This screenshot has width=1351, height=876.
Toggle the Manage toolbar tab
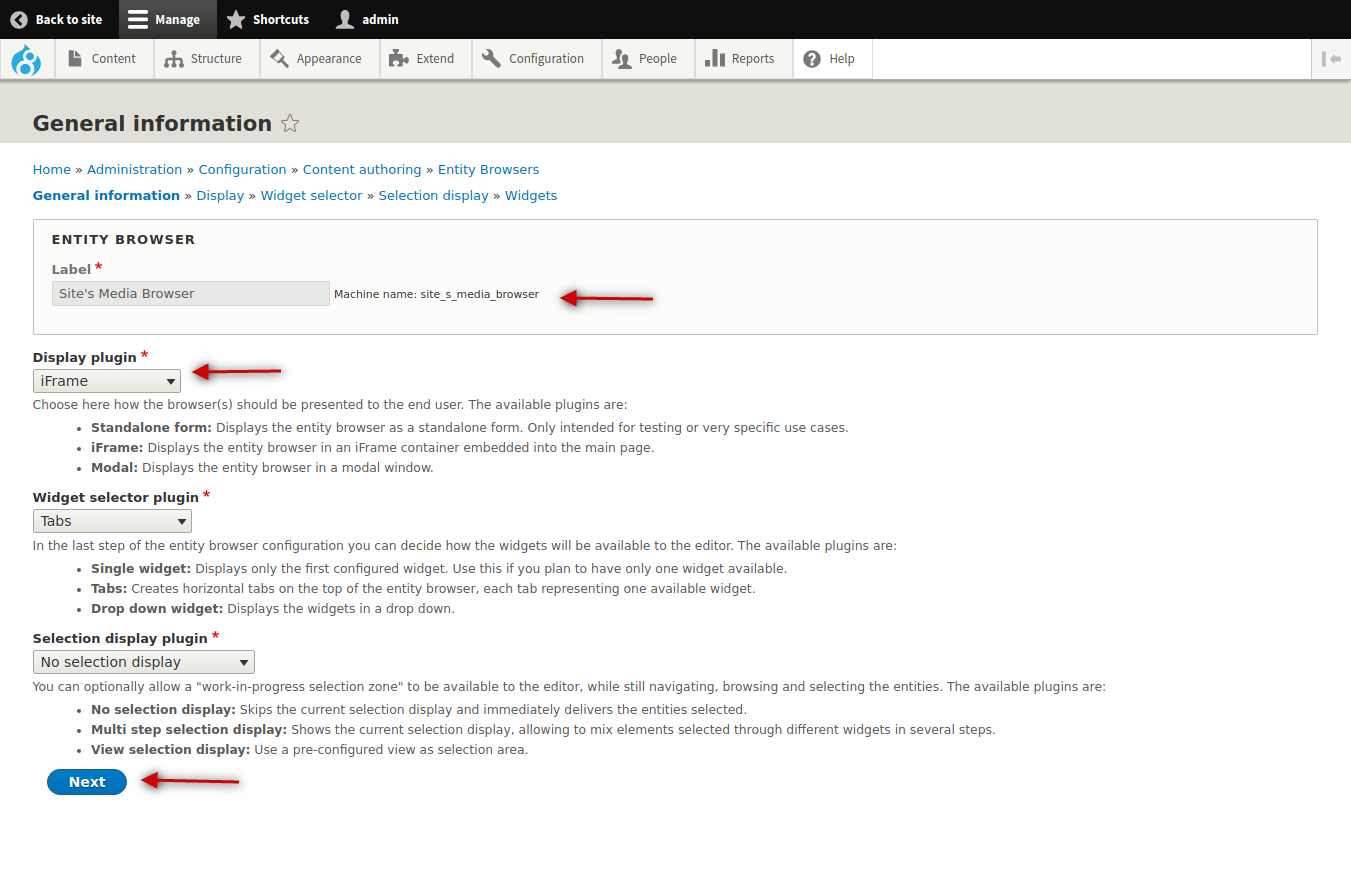[164, 19]
